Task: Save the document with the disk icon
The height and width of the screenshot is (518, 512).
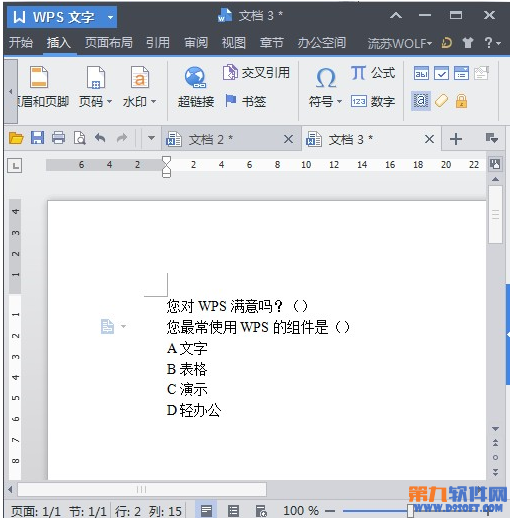Action: (37, 138)
